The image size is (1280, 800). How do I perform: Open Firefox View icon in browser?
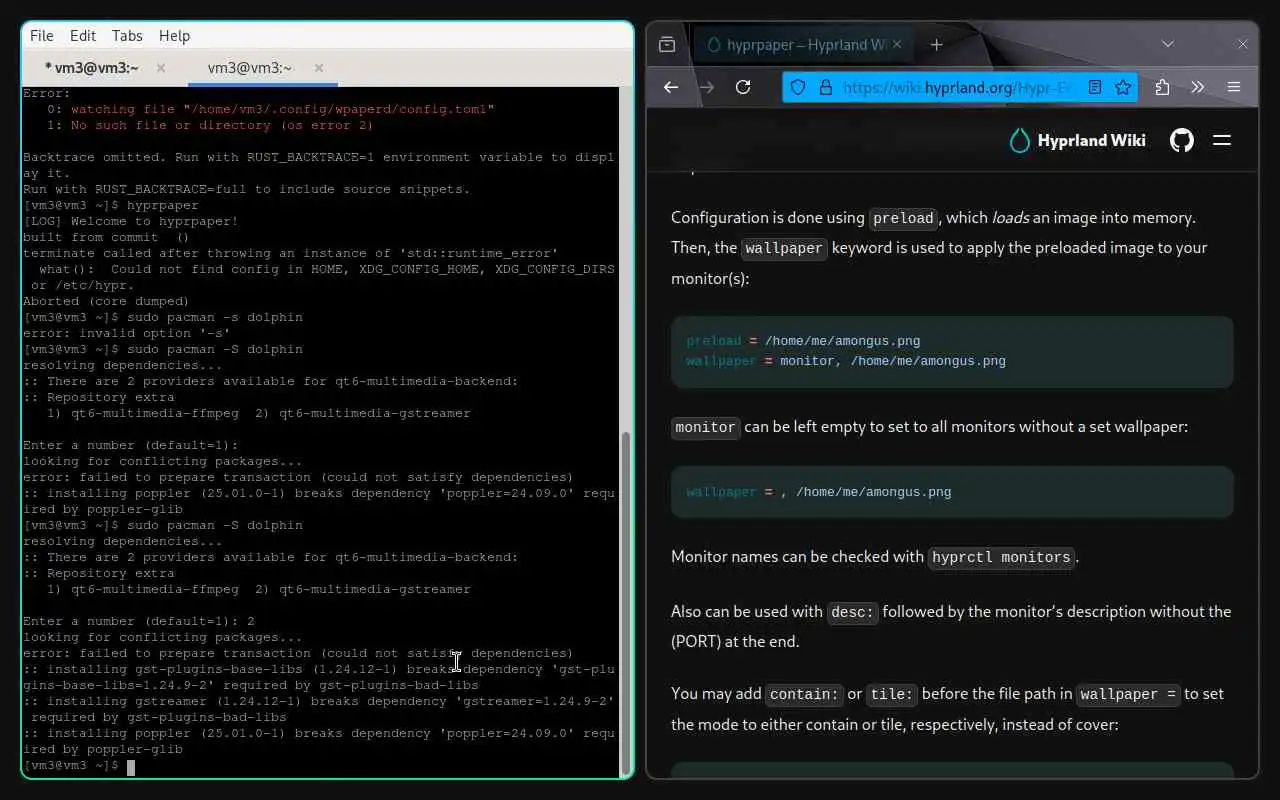[667, 45]
